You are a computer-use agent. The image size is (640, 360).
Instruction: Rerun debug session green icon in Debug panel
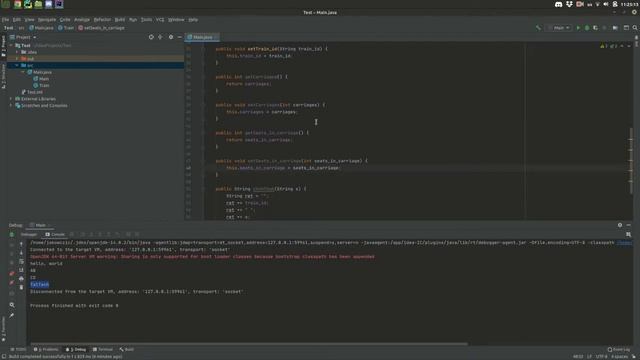(12, 235)
